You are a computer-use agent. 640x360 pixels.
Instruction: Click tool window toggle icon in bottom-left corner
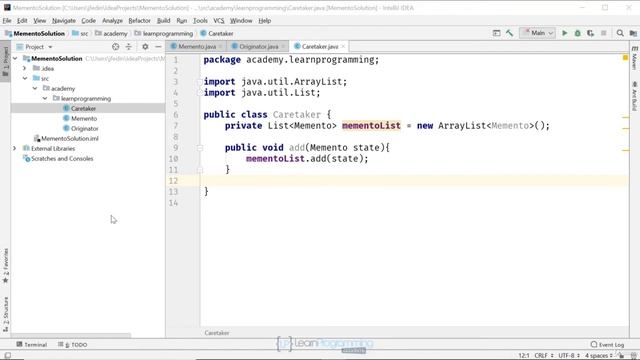pos(7,356)
